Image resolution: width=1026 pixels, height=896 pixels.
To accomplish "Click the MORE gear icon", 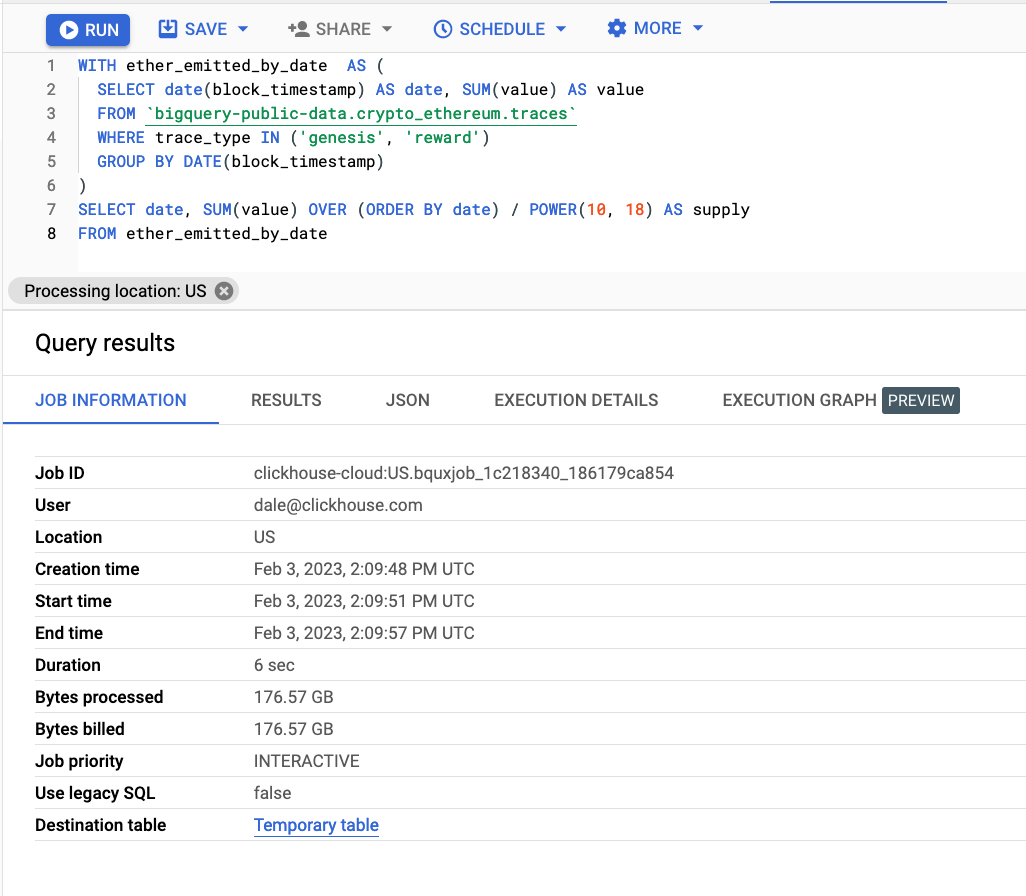I will [617, 28].
